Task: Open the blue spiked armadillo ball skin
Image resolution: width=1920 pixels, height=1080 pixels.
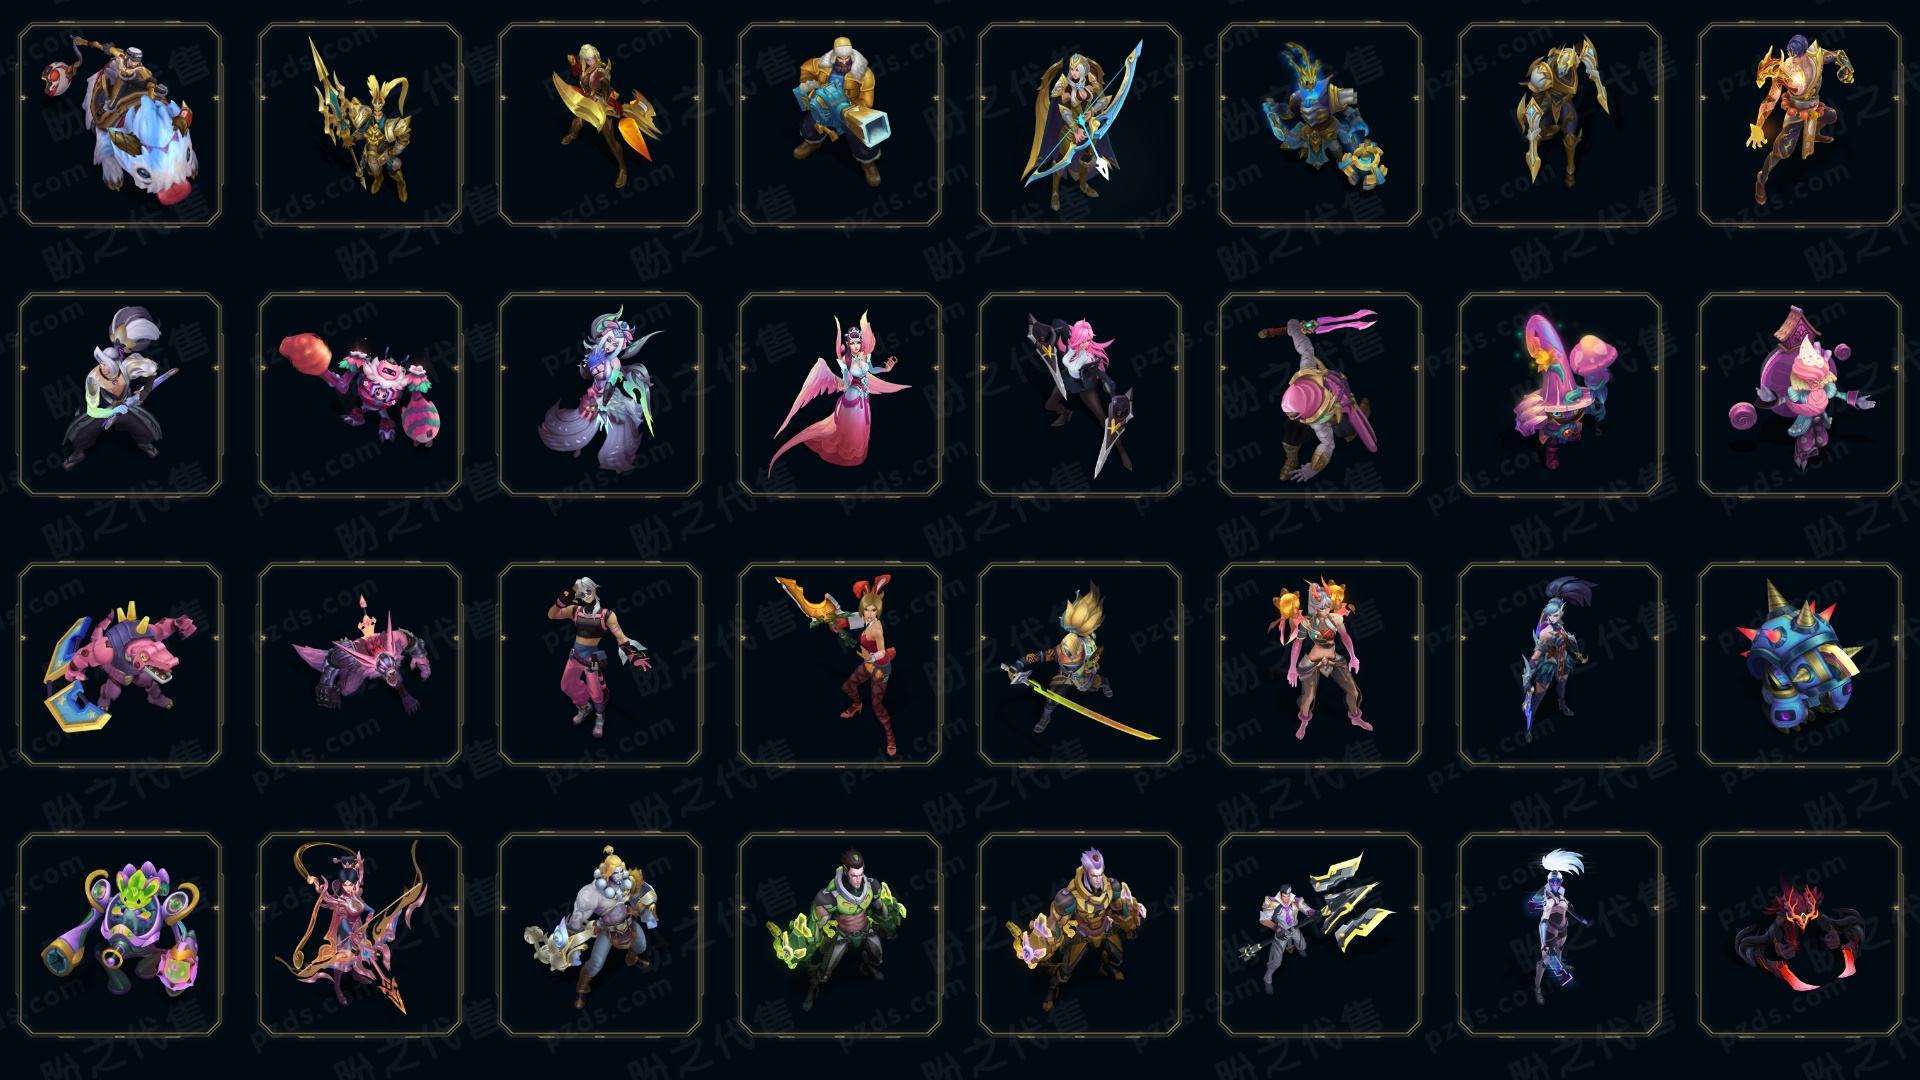Action: coord(1800,664)
